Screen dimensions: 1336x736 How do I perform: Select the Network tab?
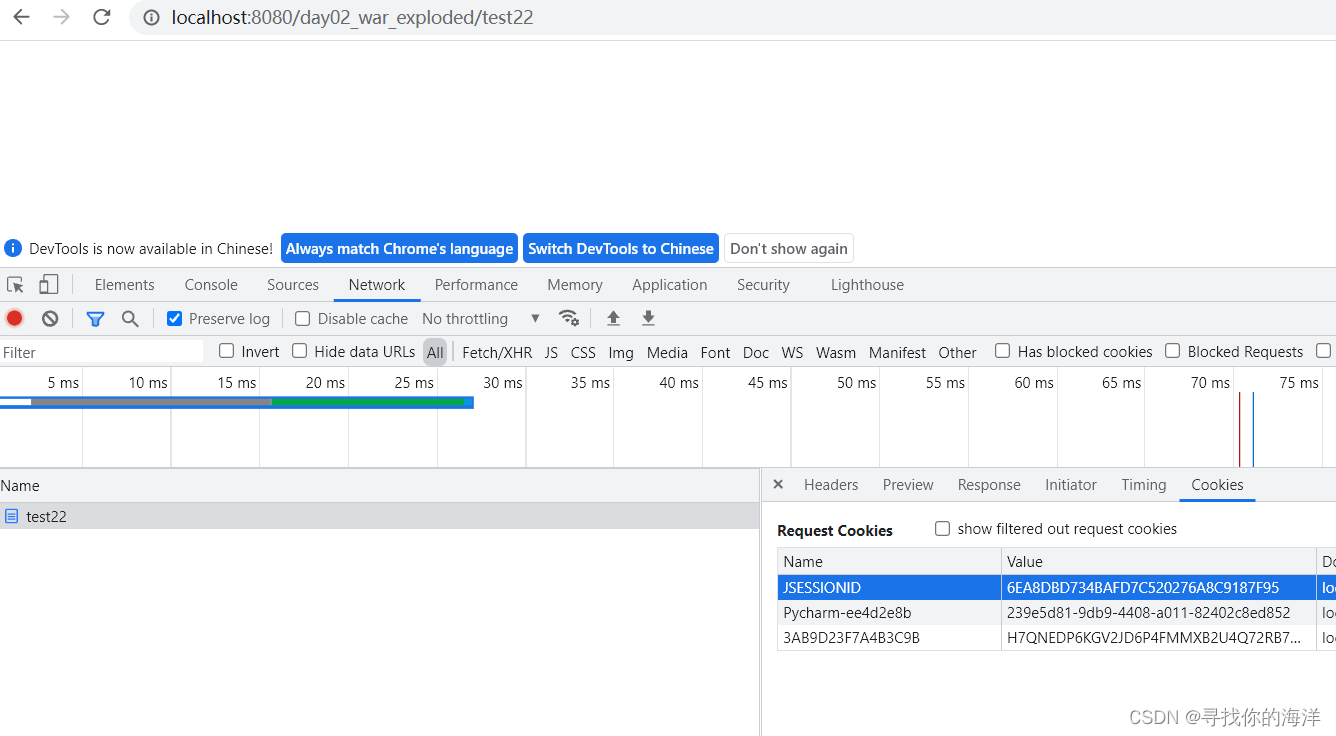pyautogui.click(x=377, y=285)
